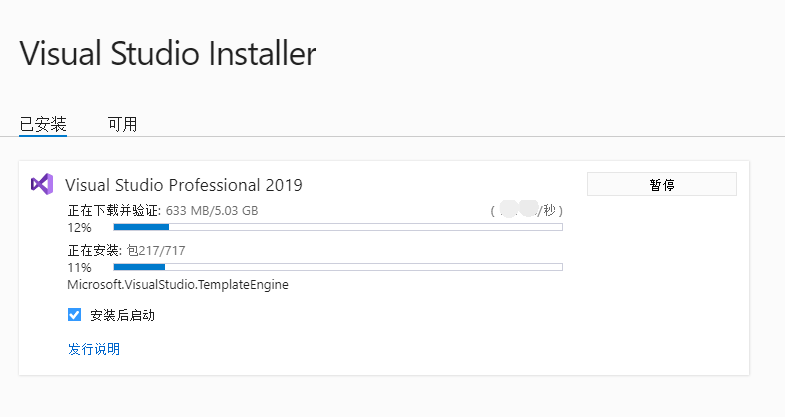The width and height of the screenshot is (785, 417).
Task: Click the 包217/717 package count text
Action: [155, 251]
